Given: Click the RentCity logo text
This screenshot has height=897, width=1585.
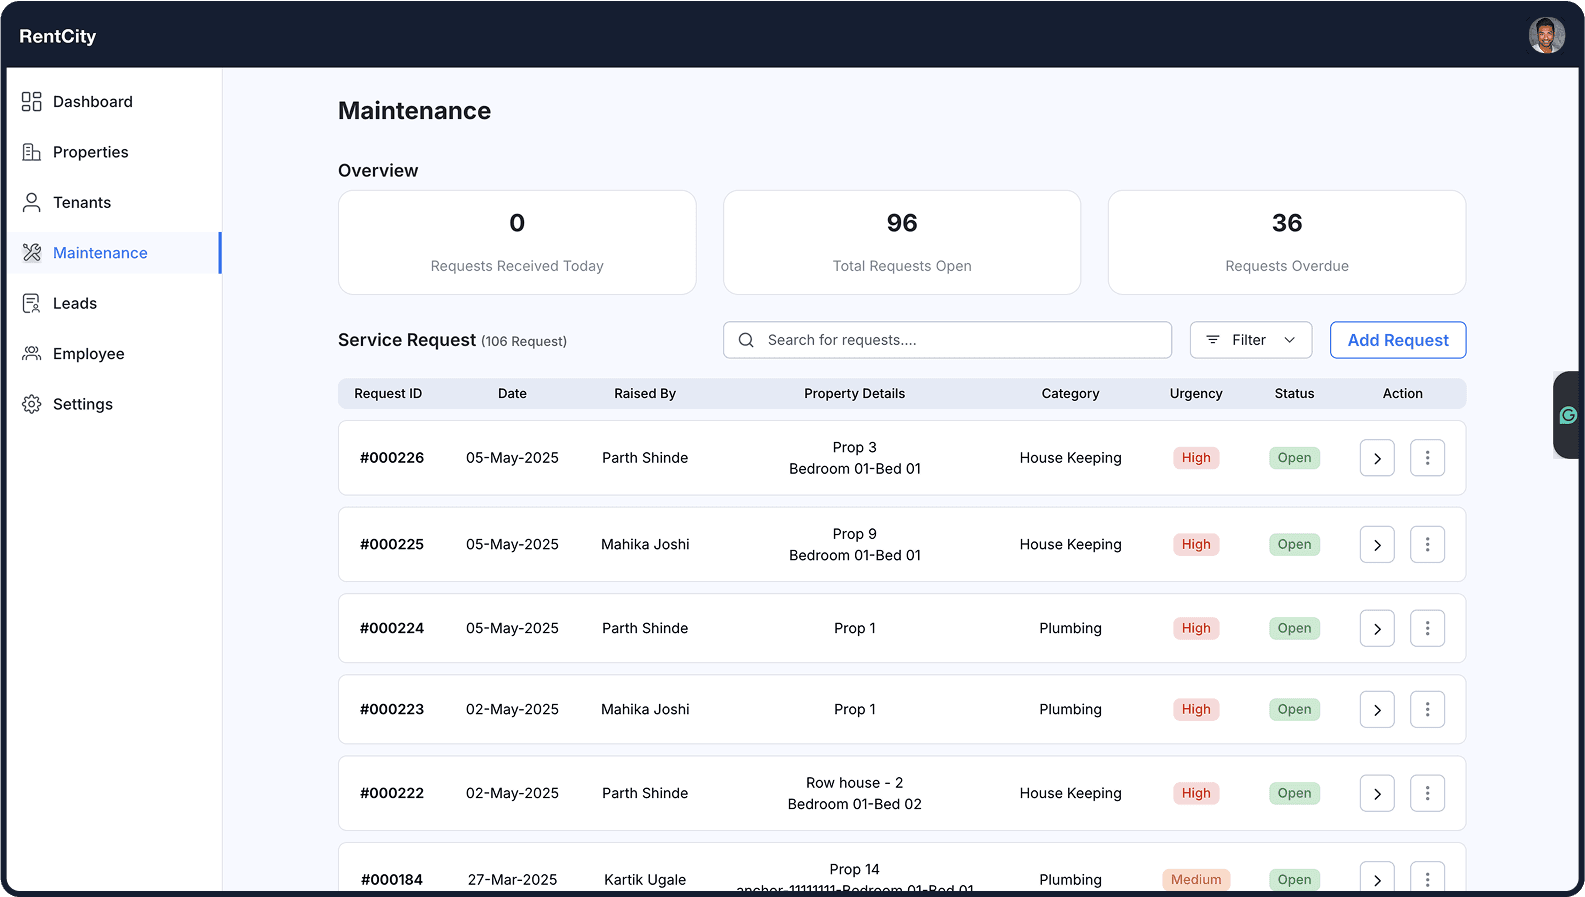Looking at the screenshot, I should point(58,36).
